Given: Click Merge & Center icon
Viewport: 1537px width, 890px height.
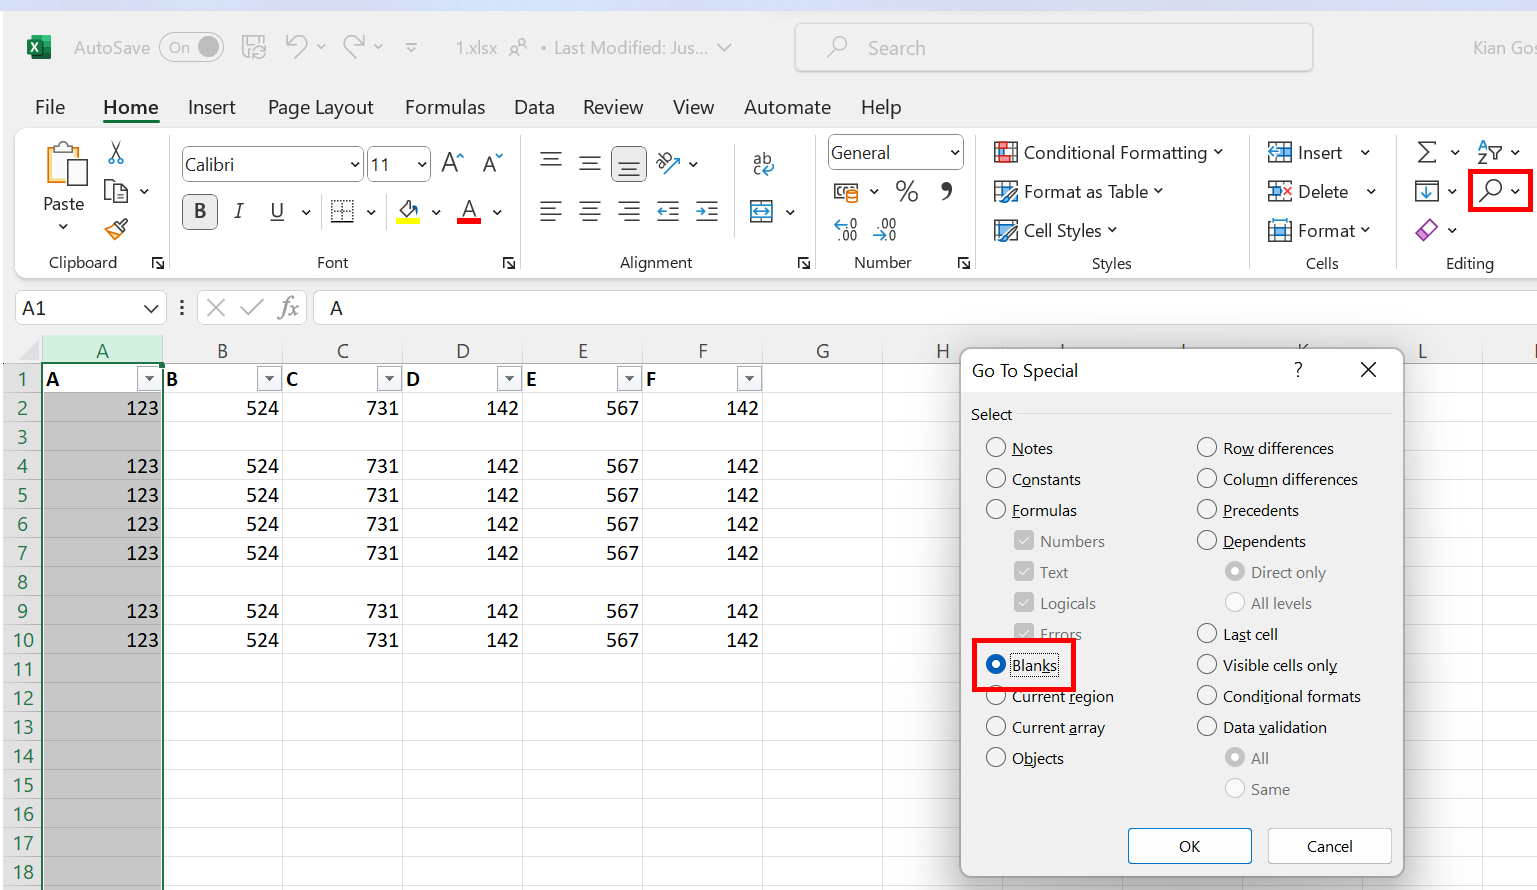Looking at the screenshot, I should tap(762, 211).
